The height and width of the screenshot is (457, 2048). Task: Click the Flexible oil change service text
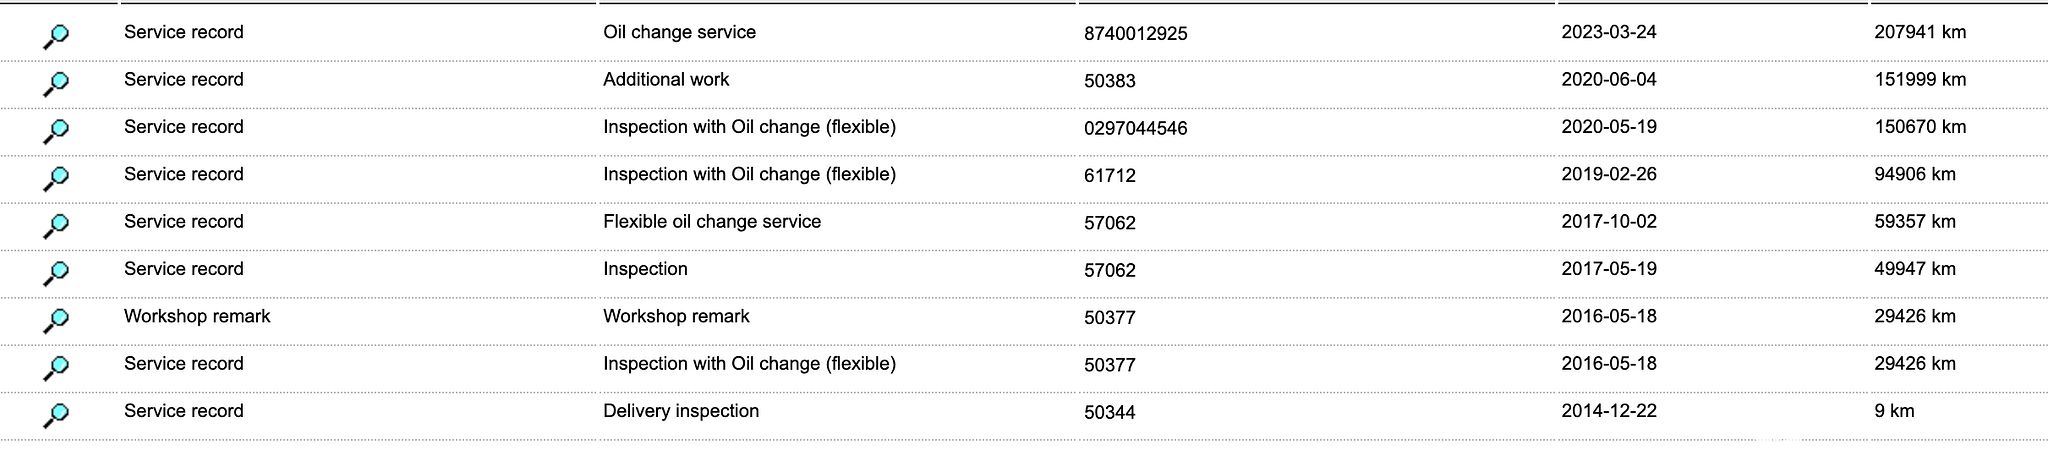[711, 222]
